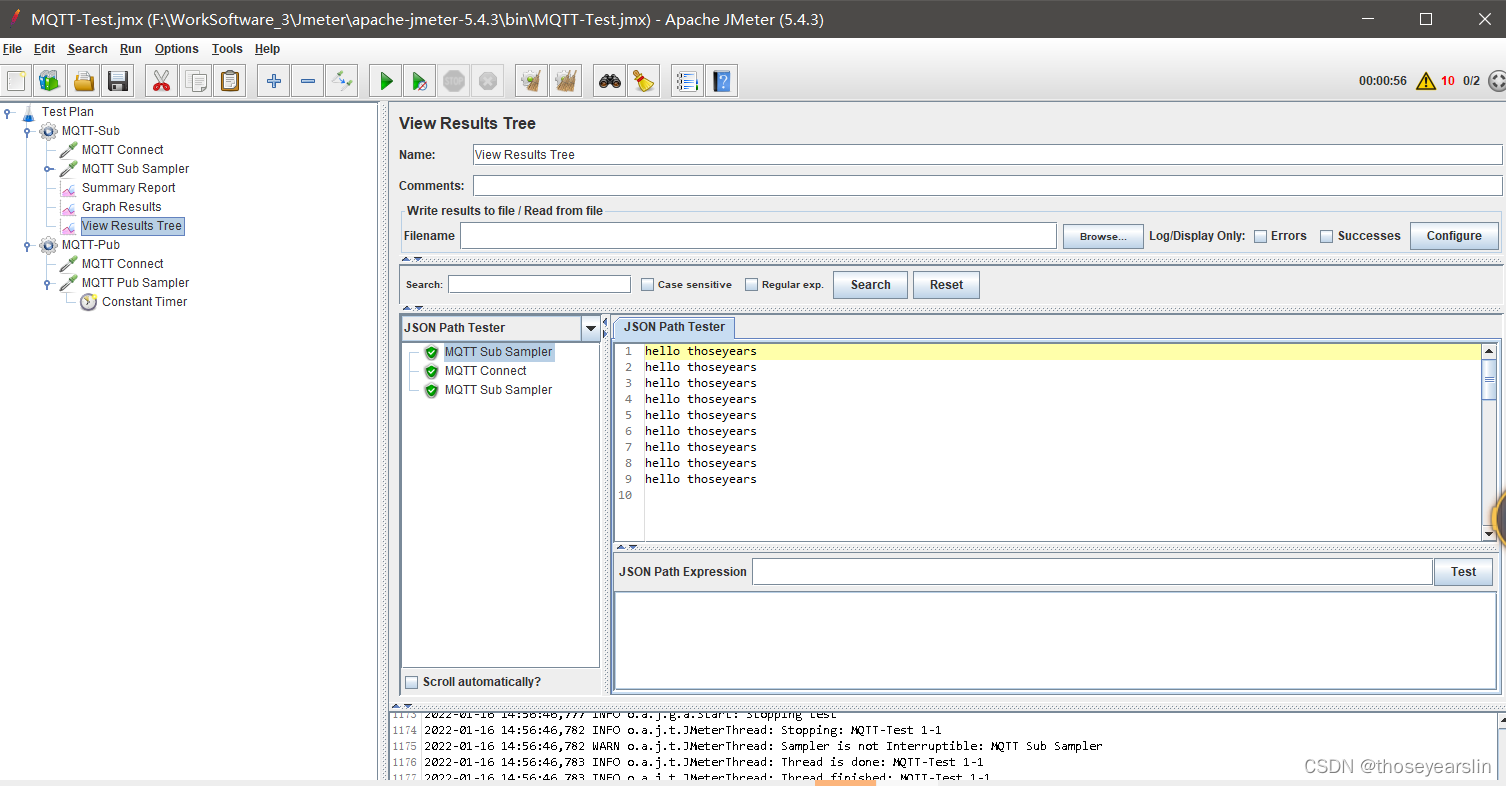Open the Search menu
The height and width of the screenshot is (786, 1506).
[x=87, y=49]
